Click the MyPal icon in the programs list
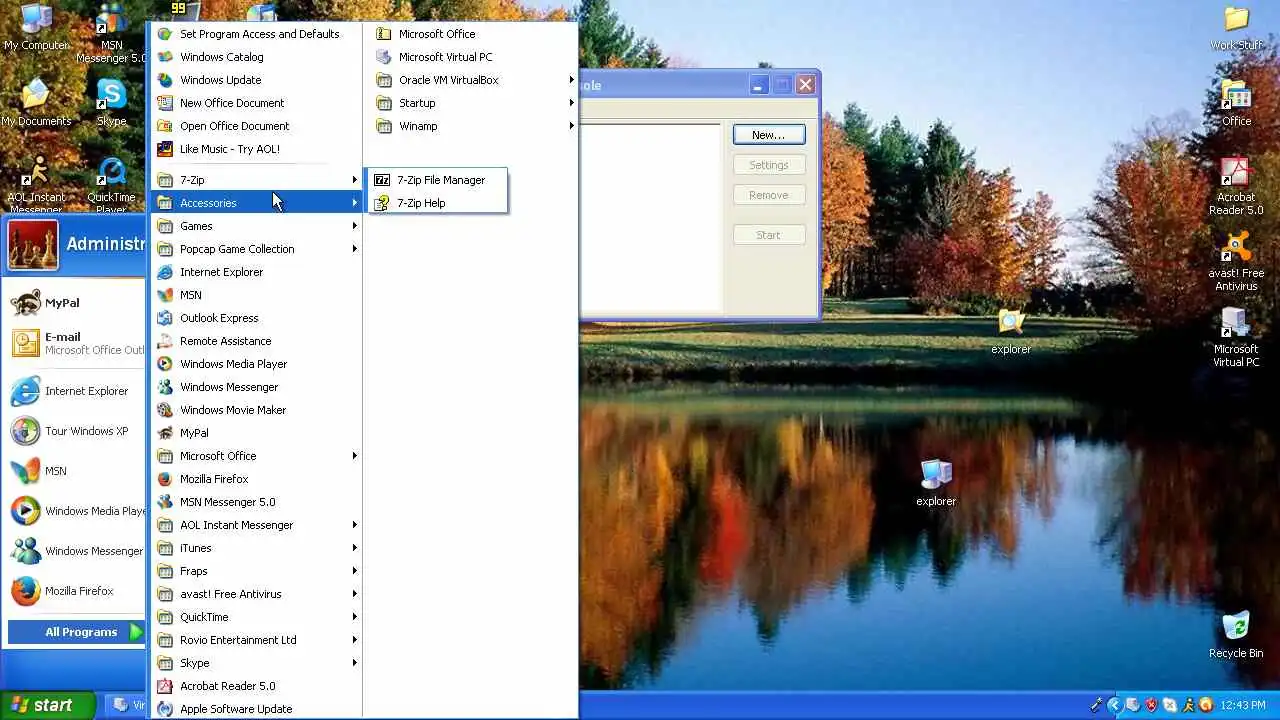The height and width of the screenshot is (720, 1280). coord(165,433)
